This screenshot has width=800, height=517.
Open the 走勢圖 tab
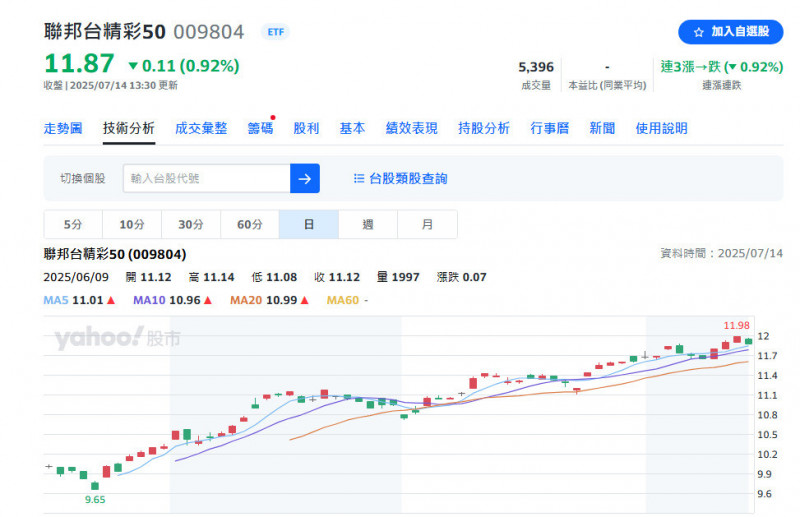(63, 128)
